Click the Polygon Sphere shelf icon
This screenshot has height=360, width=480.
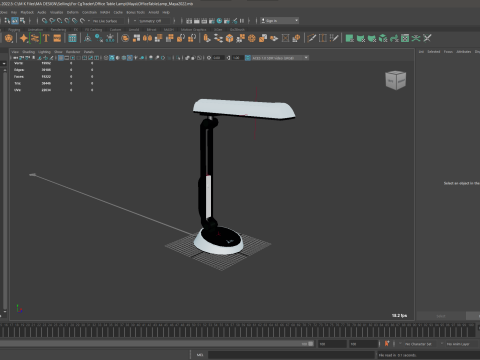pos(9,38)
